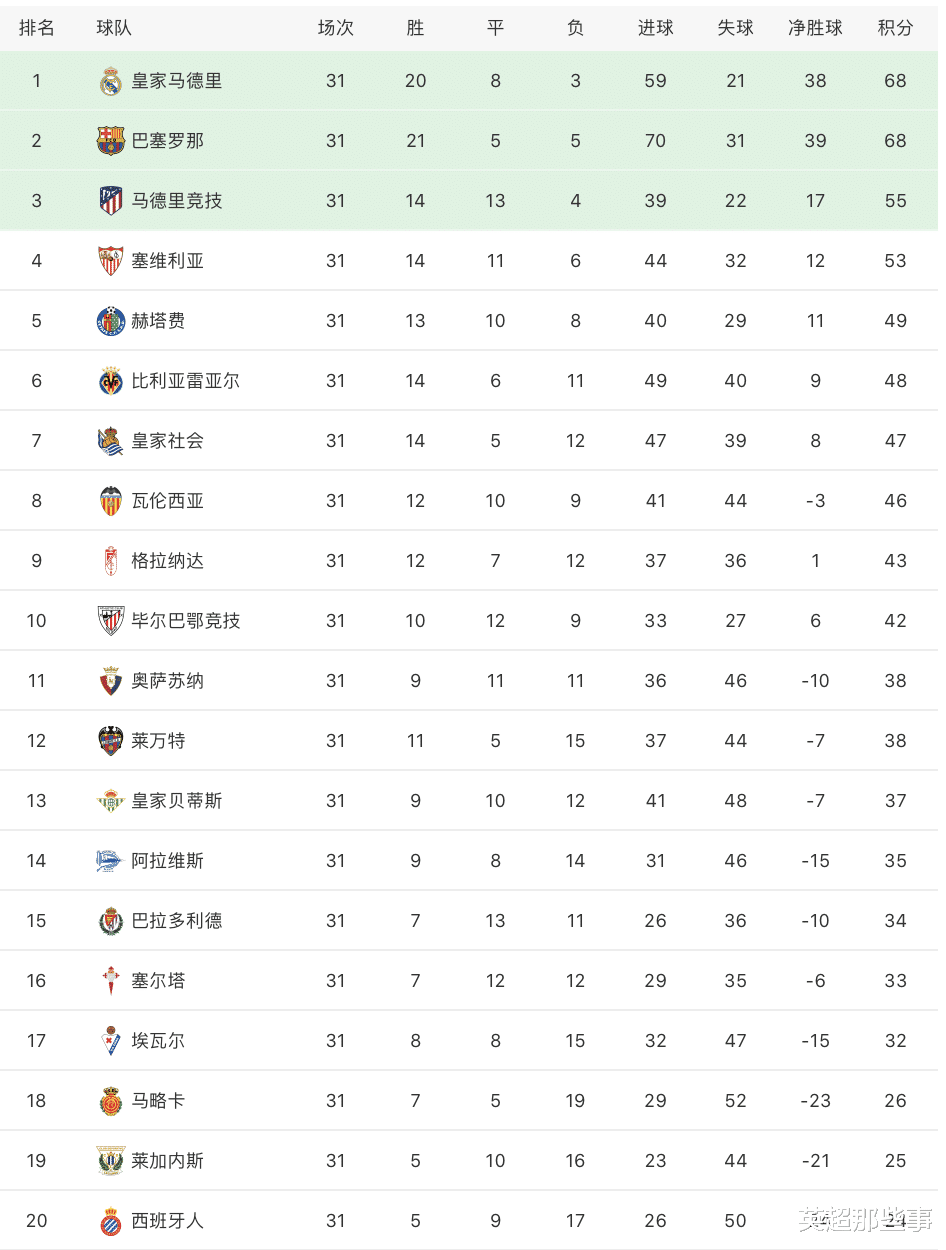The image size is (946, 1250).
Task: Click the Mallorca club crest
Action: coord(110,1101)
